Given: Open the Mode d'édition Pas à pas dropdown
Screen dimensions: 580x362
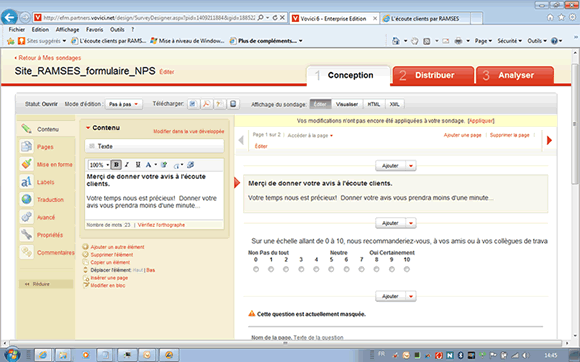Looking at the screenshot, I should tap(124, 104).
